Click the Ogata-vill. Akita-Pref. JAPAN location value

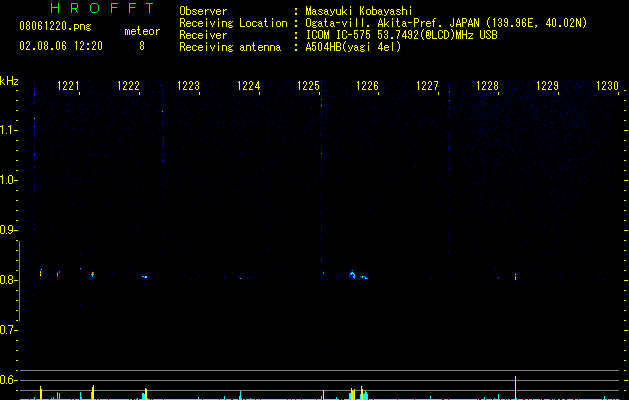446,23
